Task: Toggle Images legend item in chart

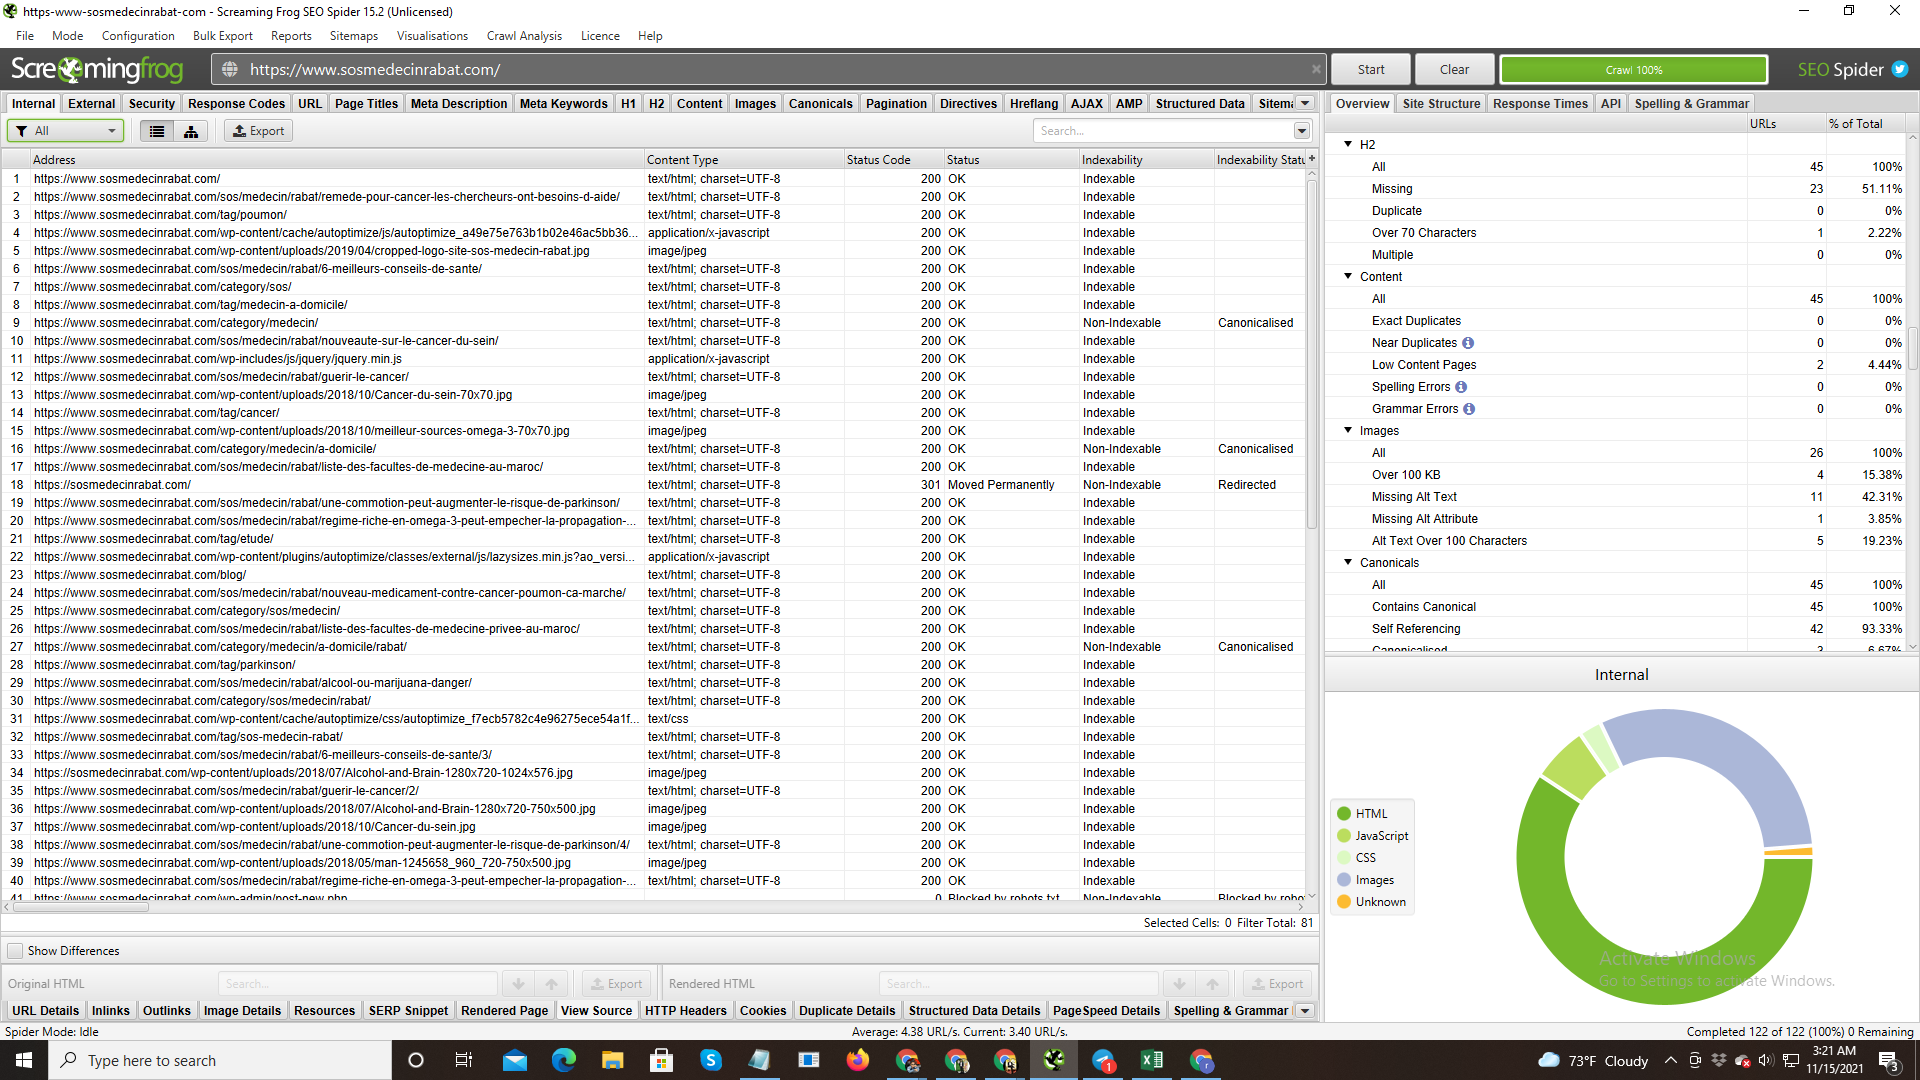Action: pyautogui.click(x=1373, y=880)
